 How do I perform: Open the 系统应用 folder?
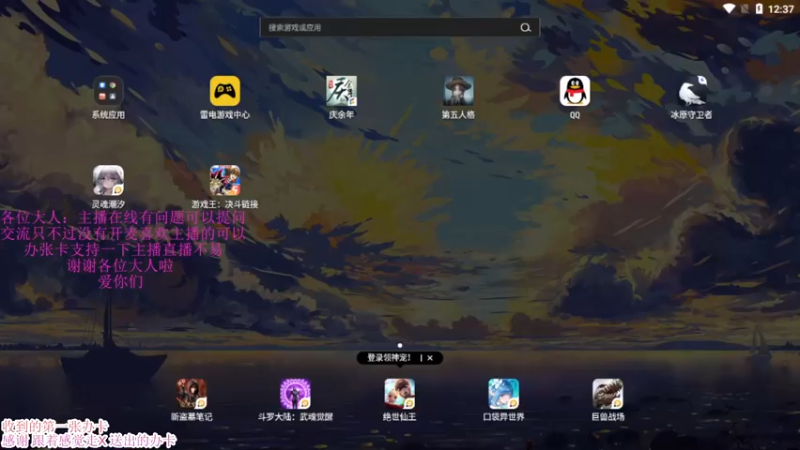click(x=108, y=92)
